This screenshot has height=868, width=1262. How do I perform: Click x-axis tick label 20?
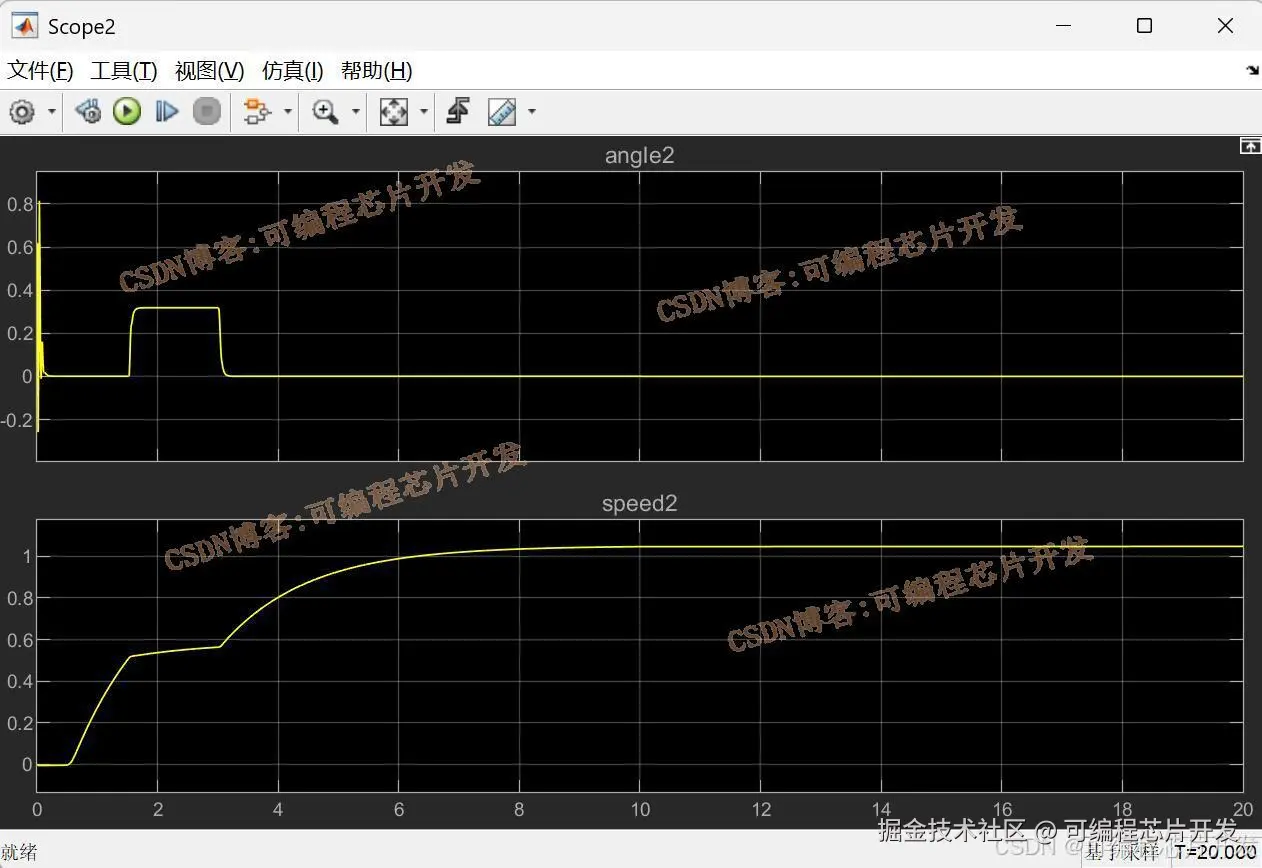(x=1243, y=810)
